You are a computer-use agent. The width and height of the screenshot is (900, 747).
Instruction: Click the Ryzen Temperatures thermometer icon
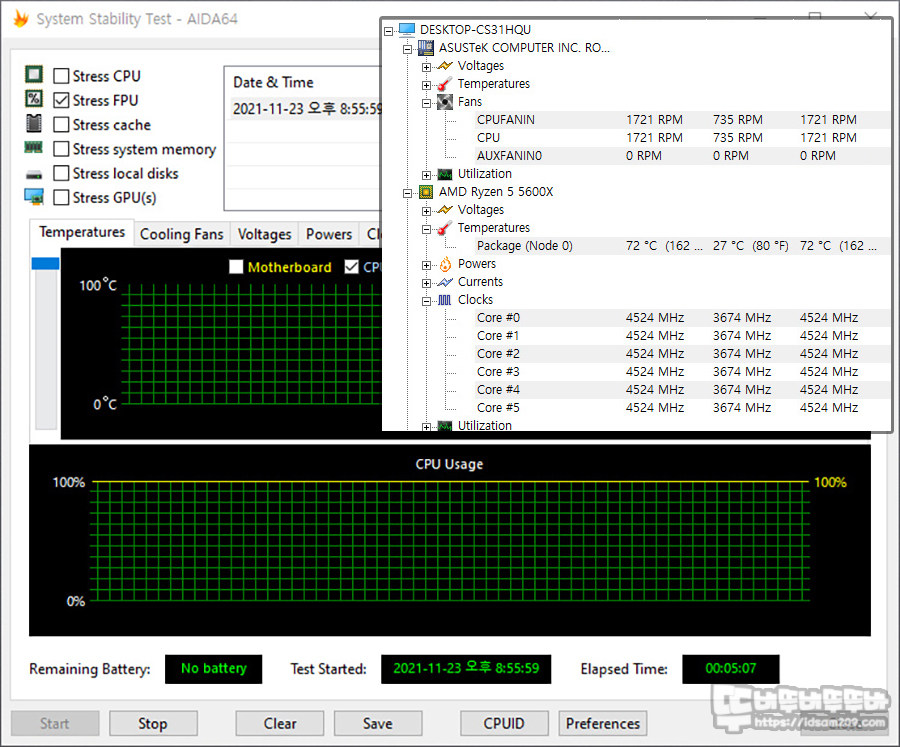pos(445,228)
